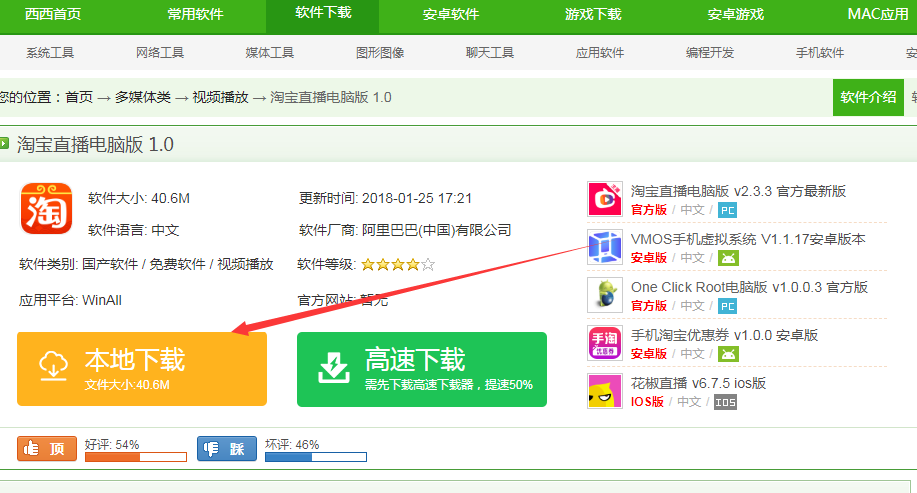
Task: Open the Taobao Live v2.3.3 pink app icon
Action: point(605,199)
